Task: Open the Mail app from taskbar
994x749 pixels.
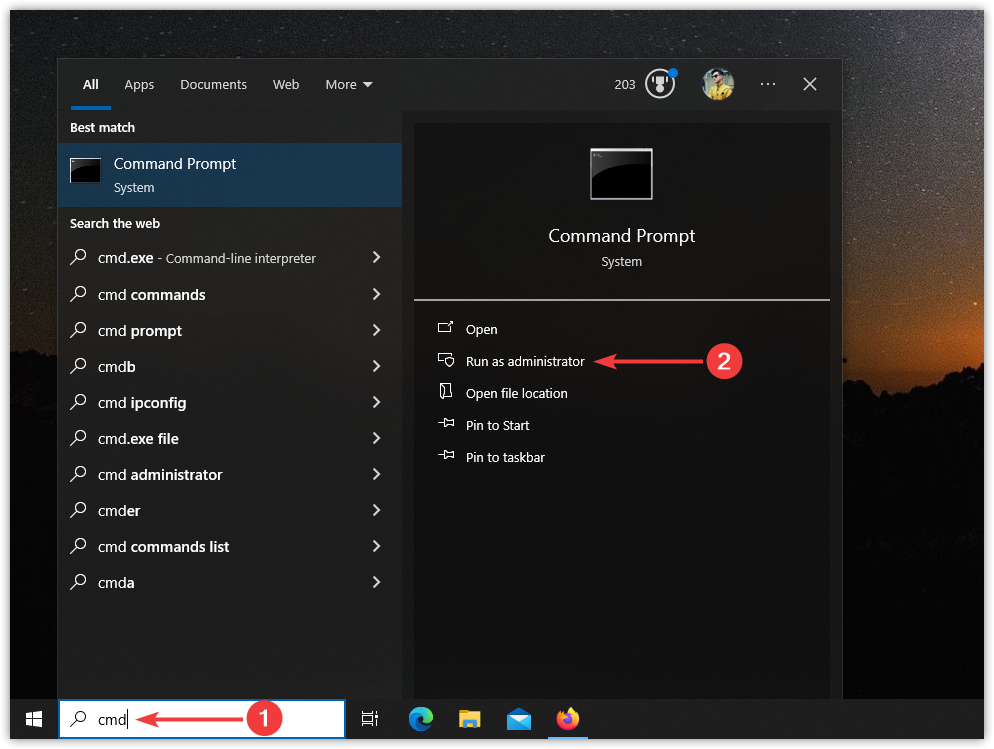Action: pos(518,718)
